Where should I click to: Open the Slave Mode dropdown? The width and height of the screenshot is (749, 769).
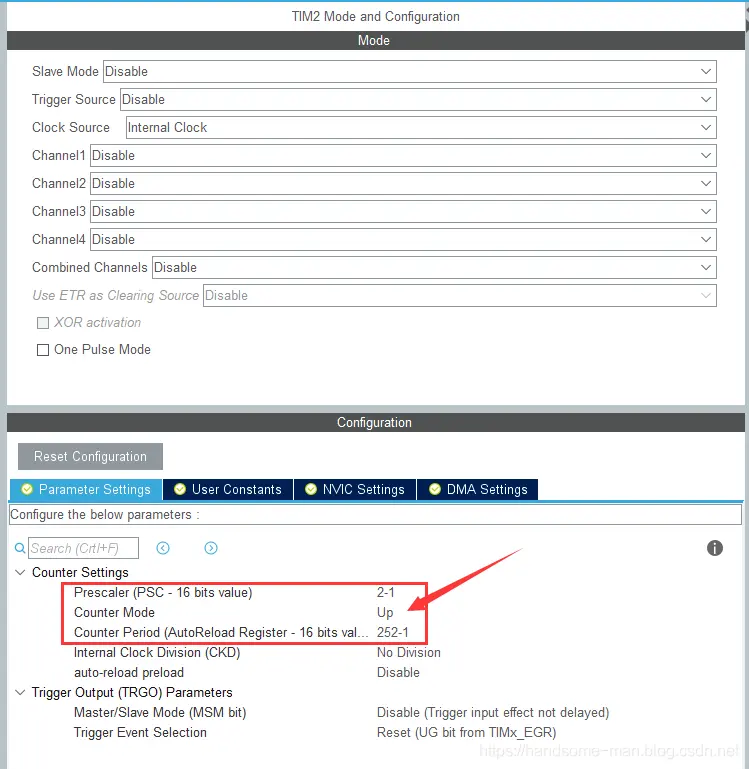(x=410, y=72)
